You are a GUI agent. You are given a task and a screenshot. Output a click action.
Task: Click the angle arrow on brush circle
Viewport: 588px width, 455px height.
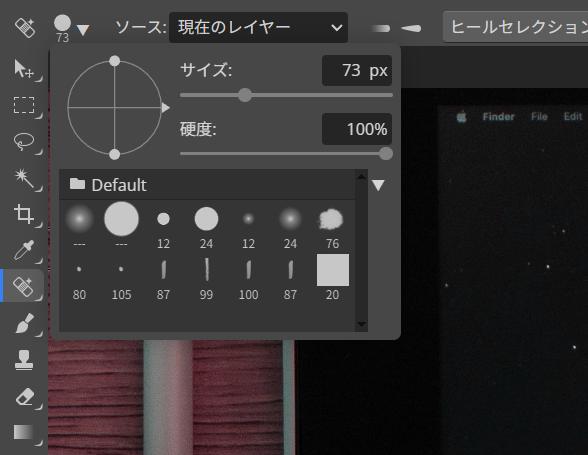(x=165, y=108)
